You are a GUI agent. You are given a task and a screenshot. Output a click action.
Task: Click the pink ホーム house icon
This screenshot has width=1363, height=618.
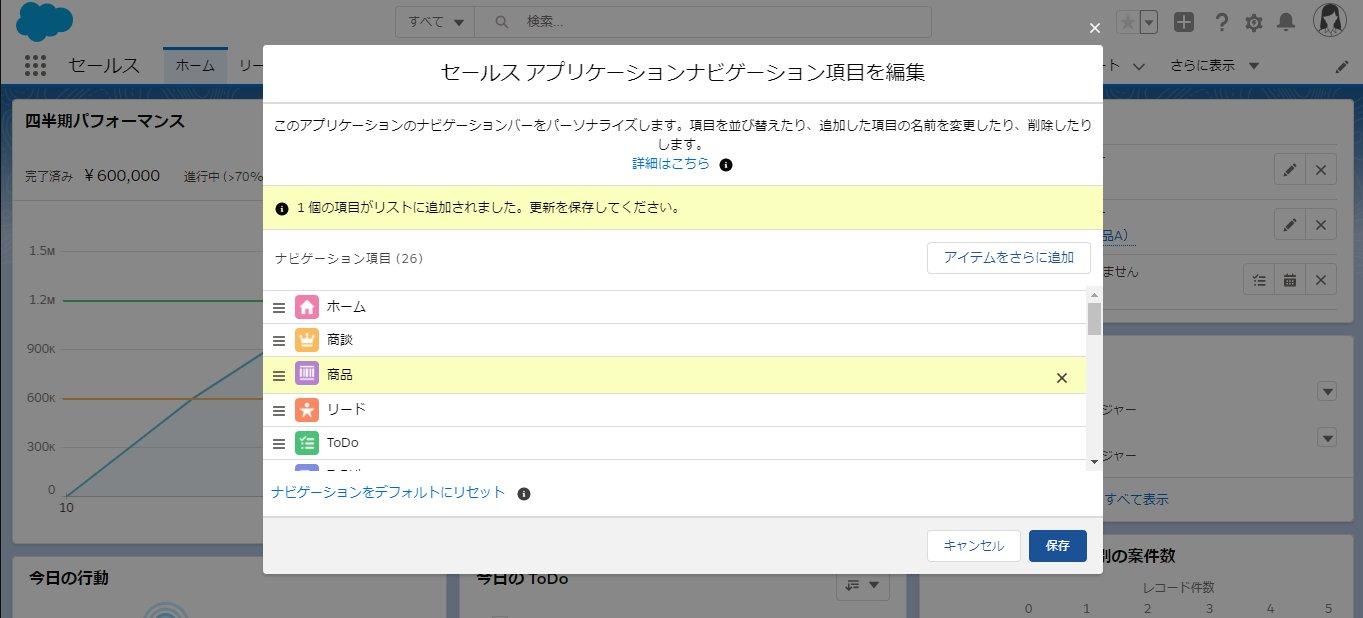(307, 307)
